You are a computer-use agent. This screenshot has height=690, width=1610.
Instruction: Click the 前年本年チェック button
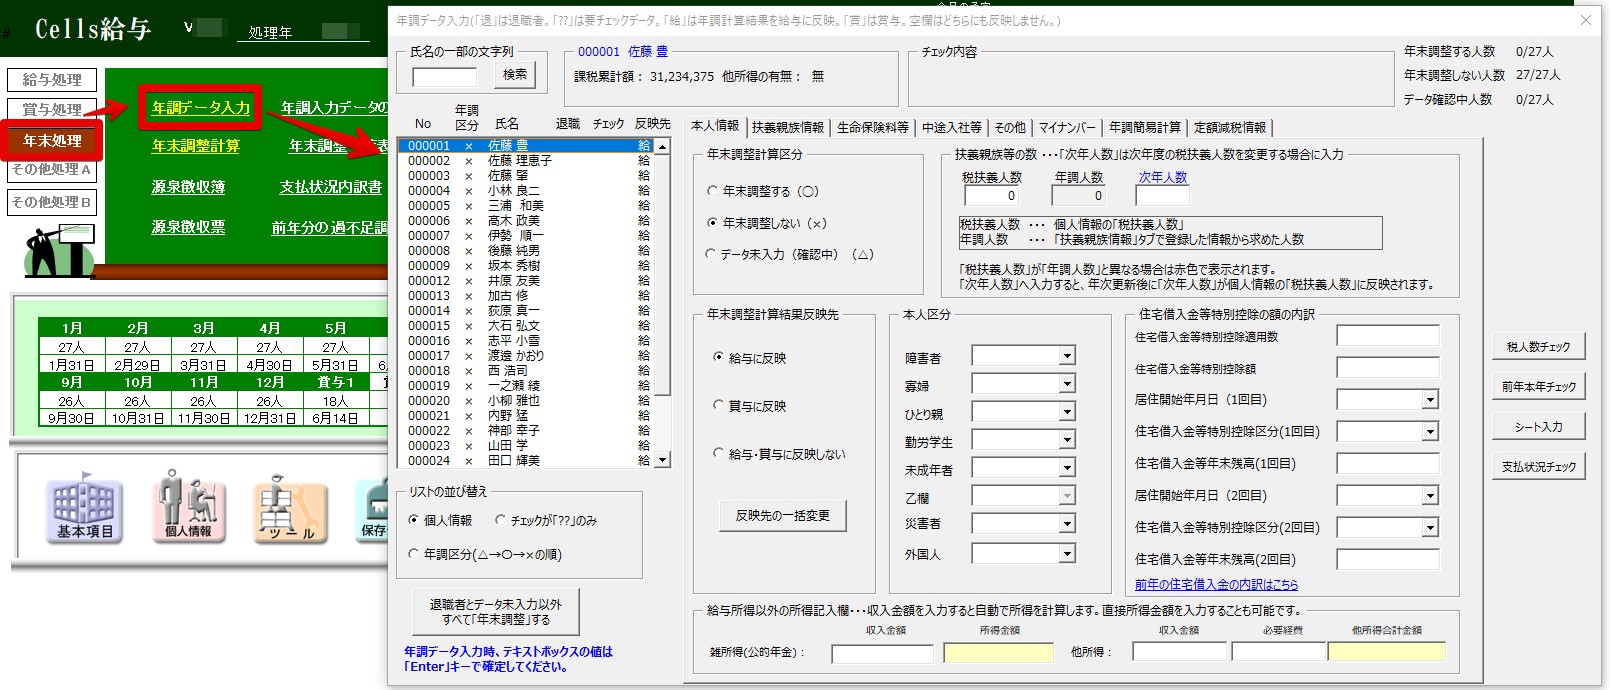1538,387
